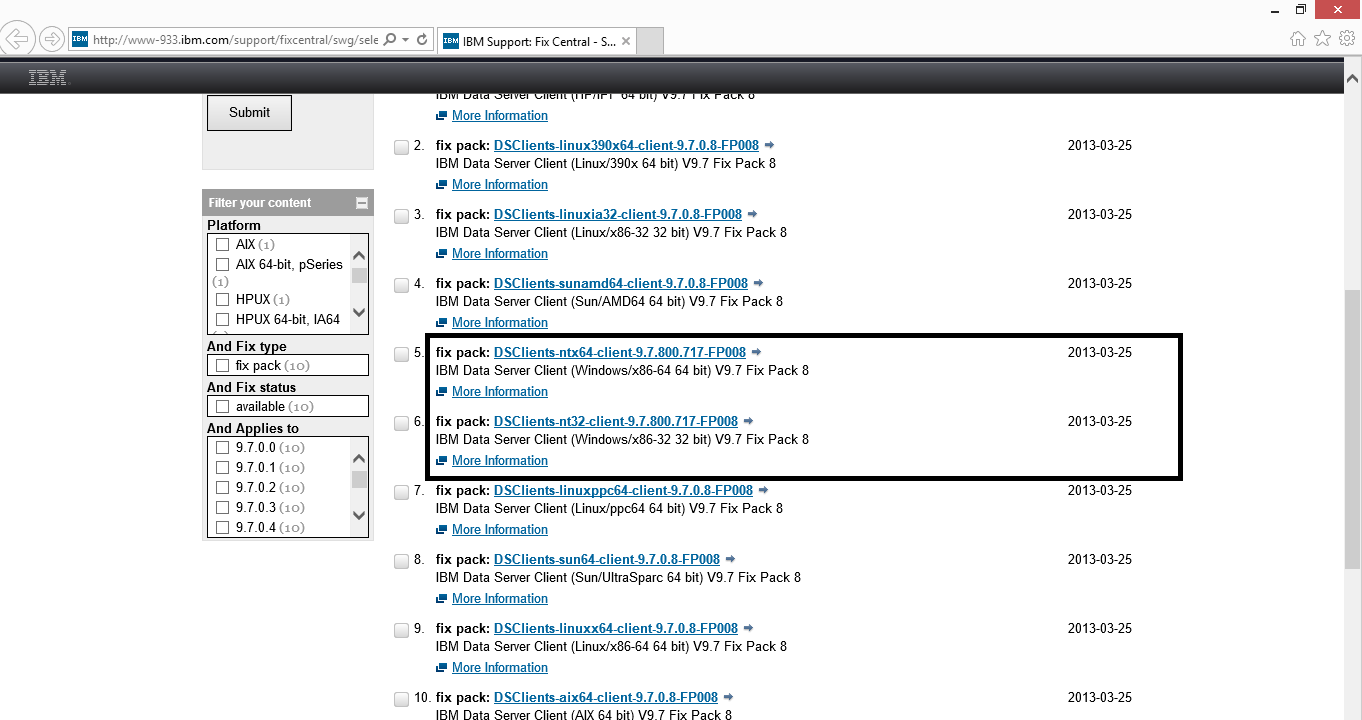Check the available fix status filter
Image resolution: width=1362 pixels, height=720 pixels.
pyautogui.click(x=223, y=407)
